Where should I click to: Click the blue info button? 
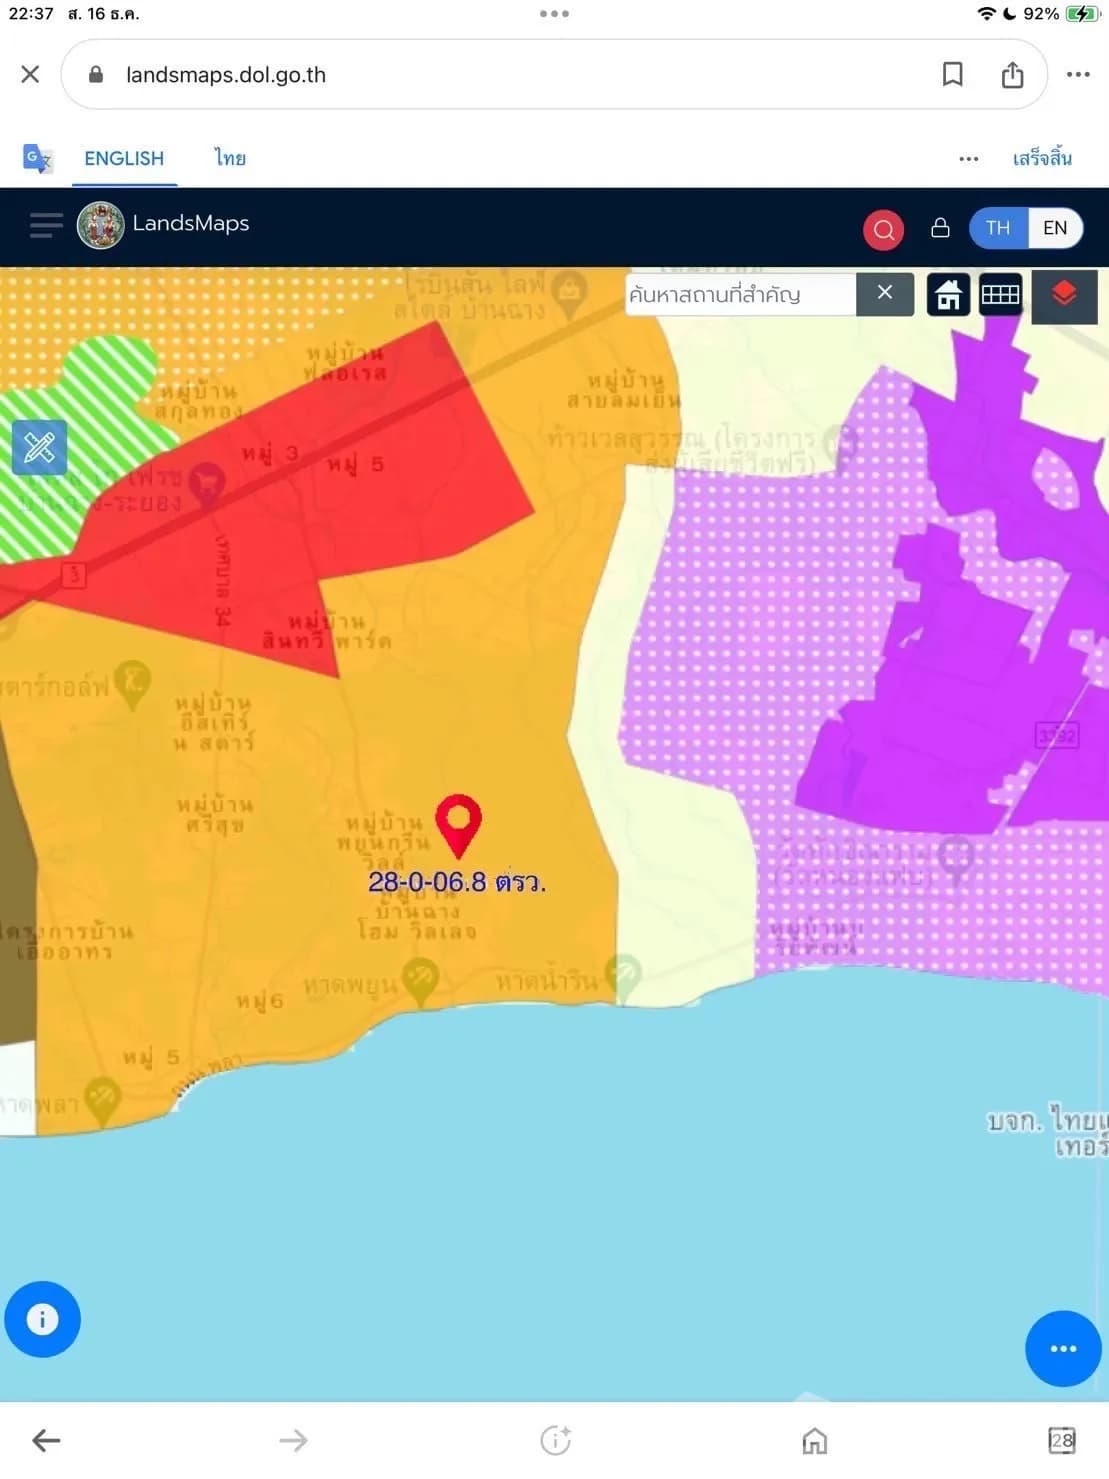pyautogui.click(x=42, y=1319)
